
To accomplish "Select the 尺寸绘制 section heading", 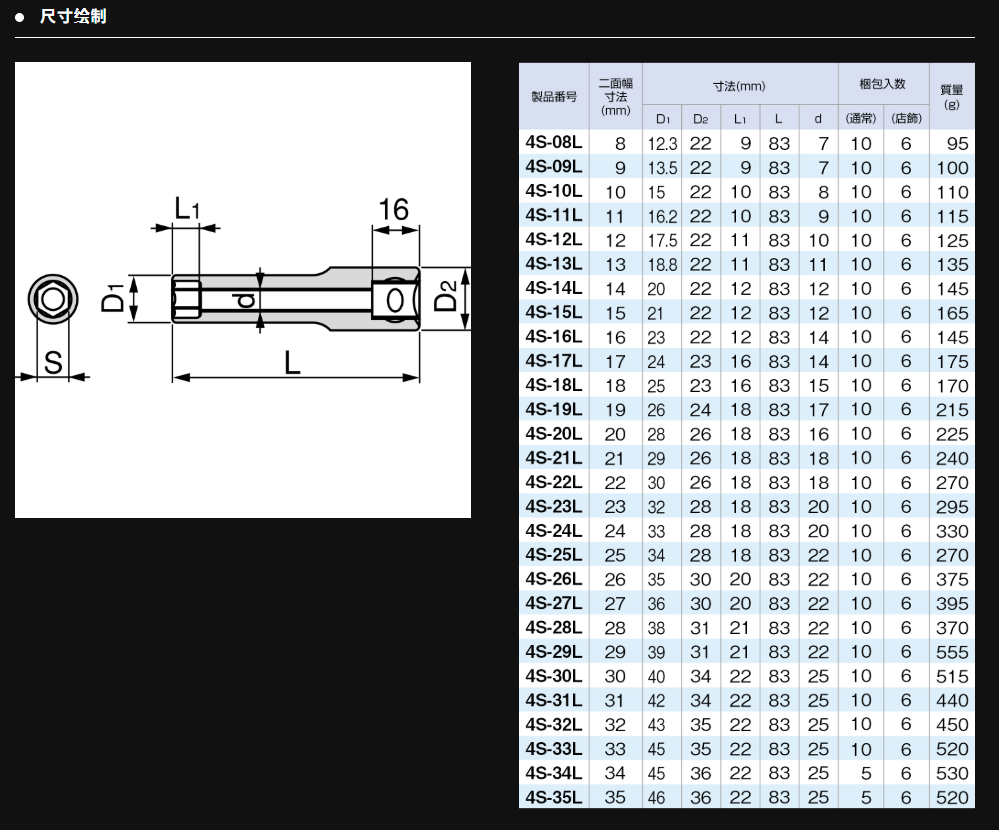I will point(72,17).
